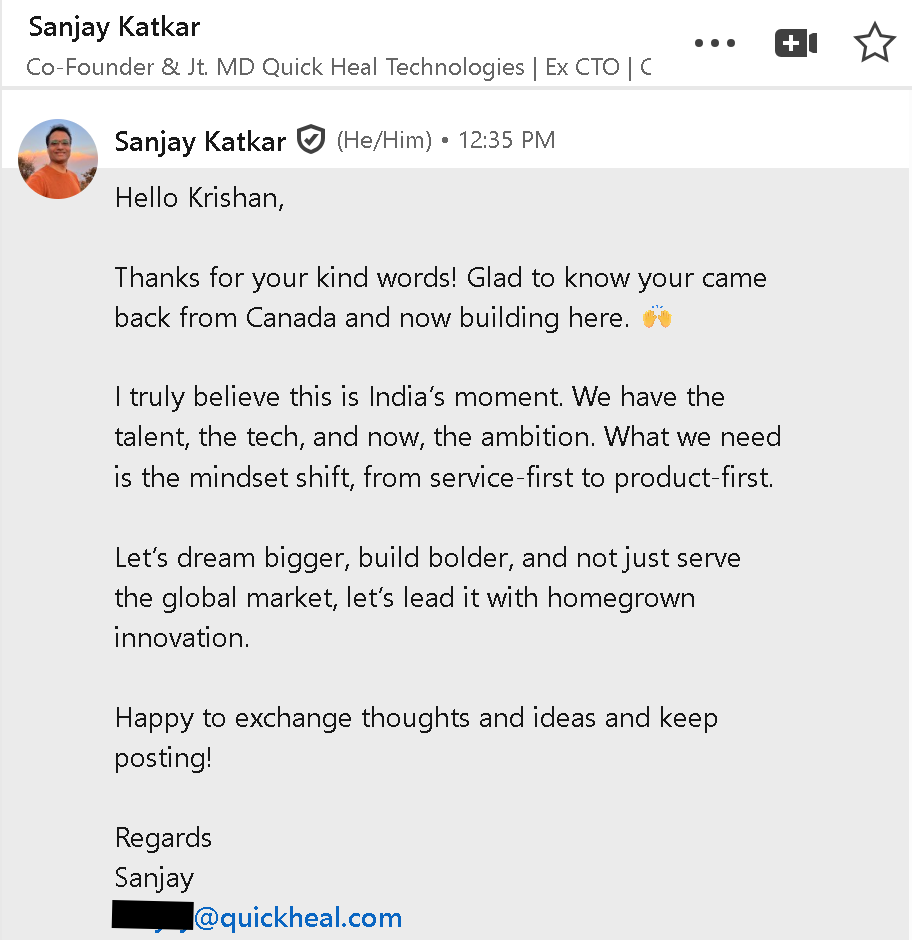This screenshot has width=912, height=940.
Task: Click the "Regards" sign-off text
Action: click(x=163, y=837)
